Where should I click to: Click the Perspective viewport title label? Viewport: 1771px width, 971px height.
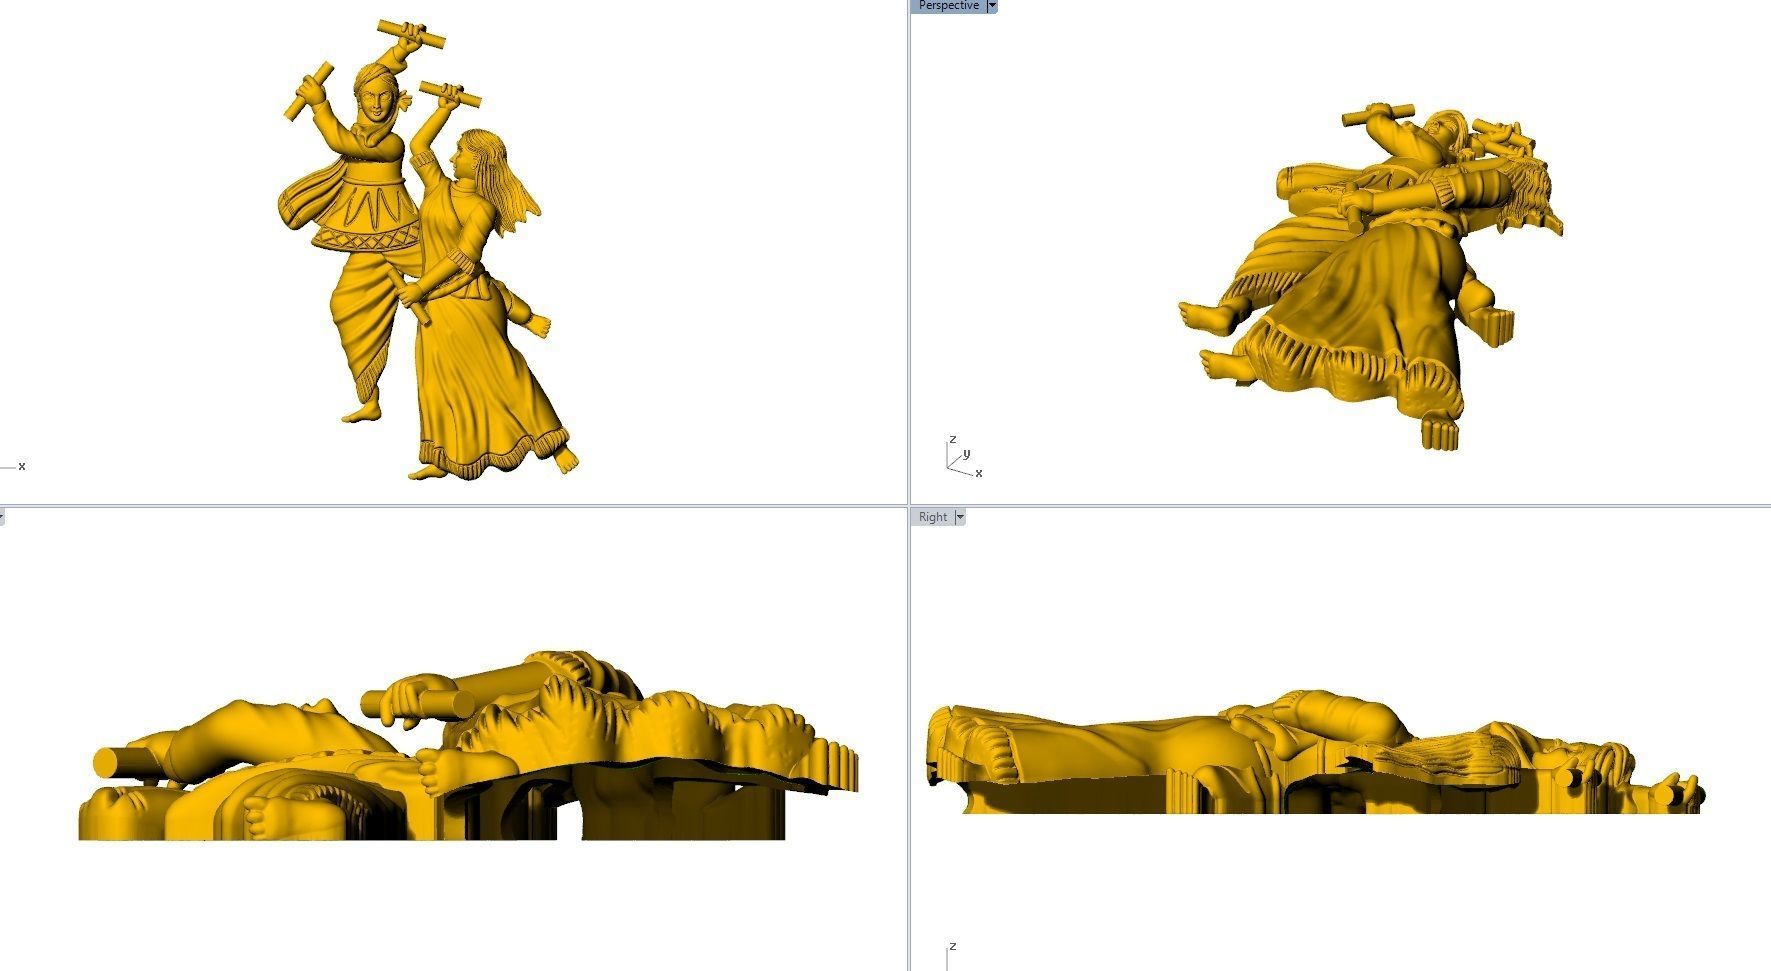click(x=948, y=6)
